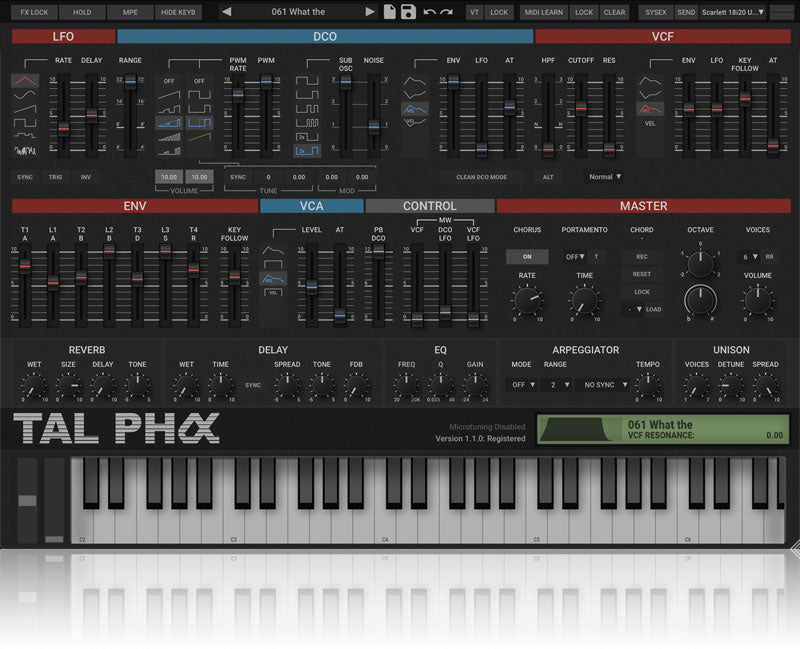
Task: Open the VCF Normal mode dropdown
Action: [605, 177]
